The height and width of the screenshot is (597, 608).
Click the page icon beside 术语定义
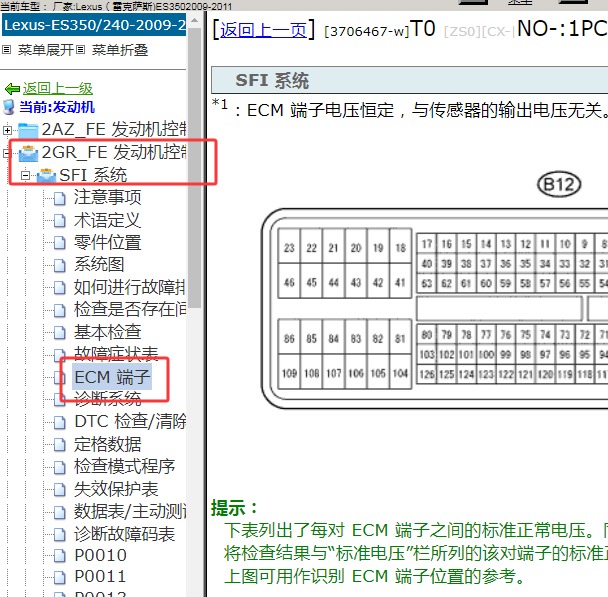tap(59, 221)
